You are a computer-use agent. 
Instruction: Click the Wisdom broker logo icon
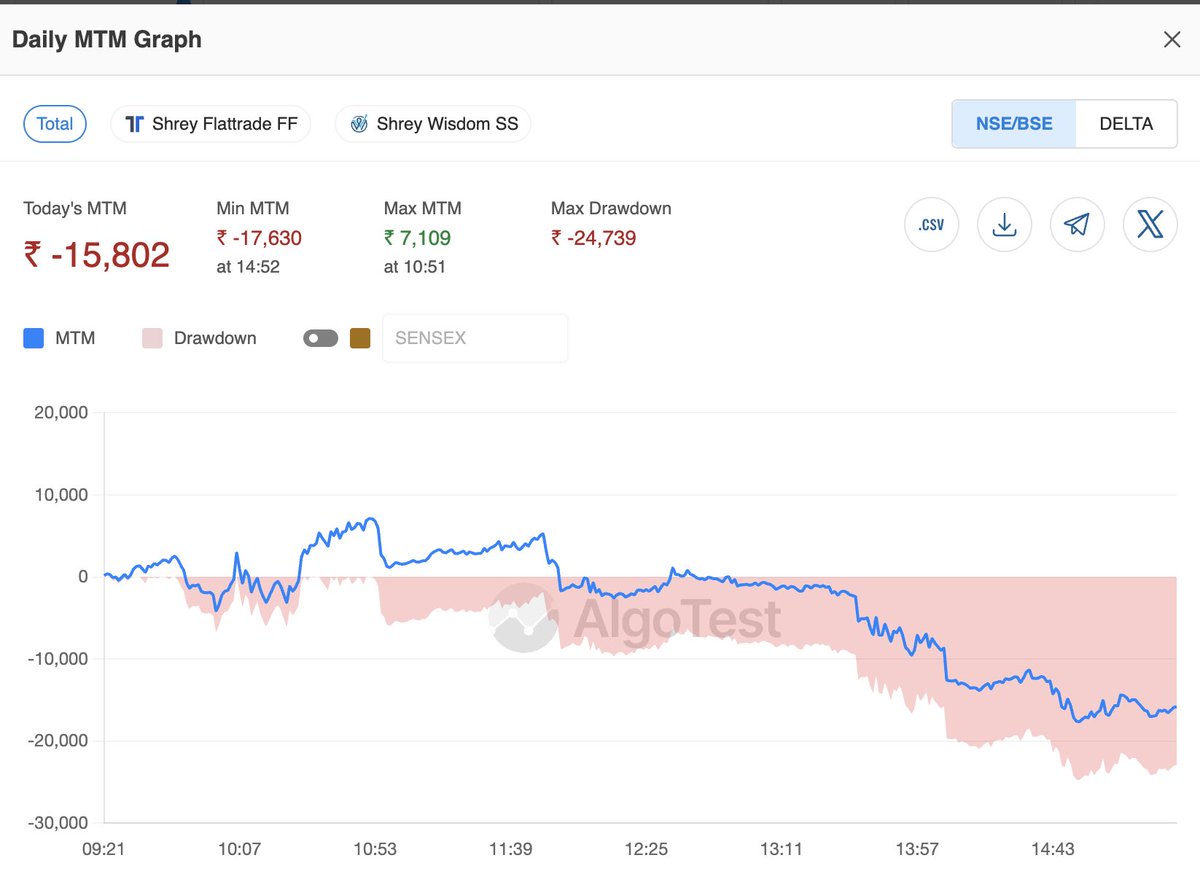(x=359, y=124)
